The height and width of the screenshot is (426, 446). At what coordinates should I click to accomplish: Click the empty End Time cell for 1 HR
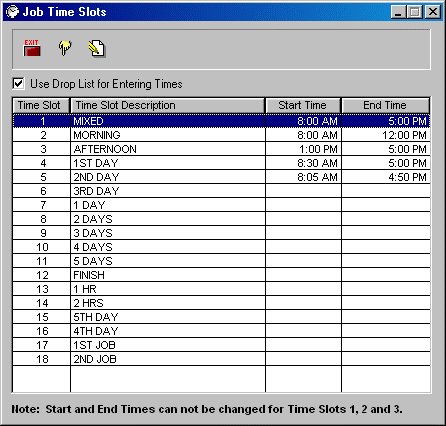[x=386, y=289]
